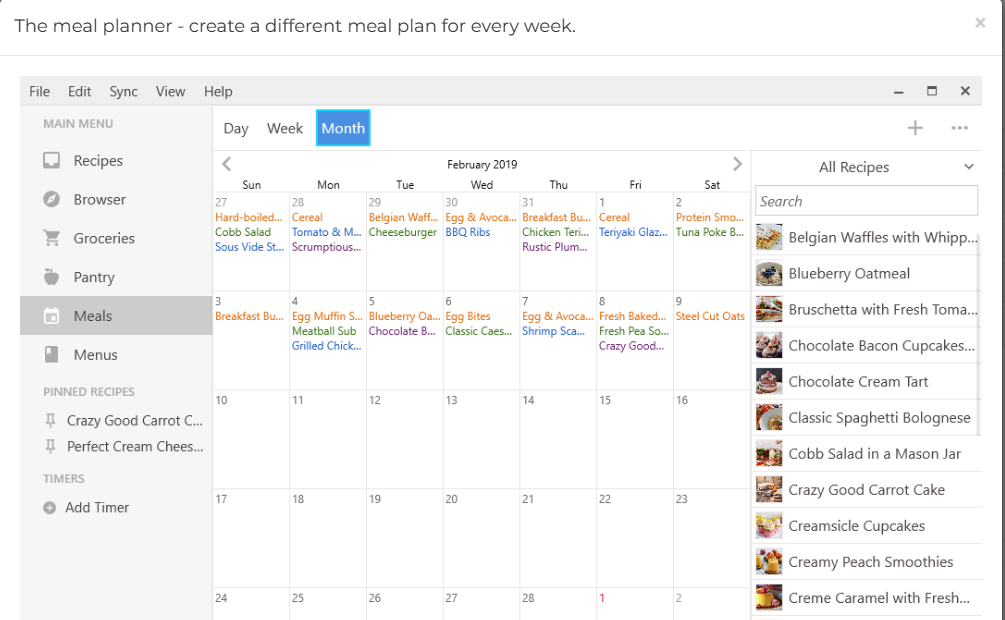
Task: Switch to the Week view tab
Action: tap(284, 128)
